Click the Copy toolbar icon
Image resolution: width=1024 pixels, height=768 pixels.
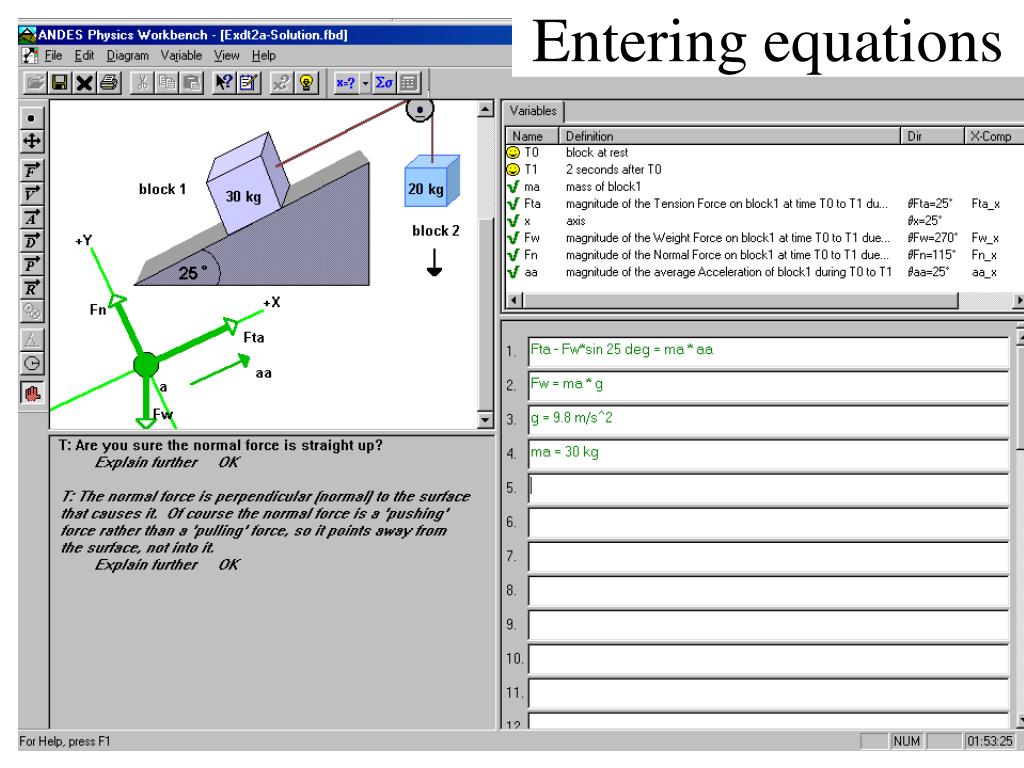167,83
